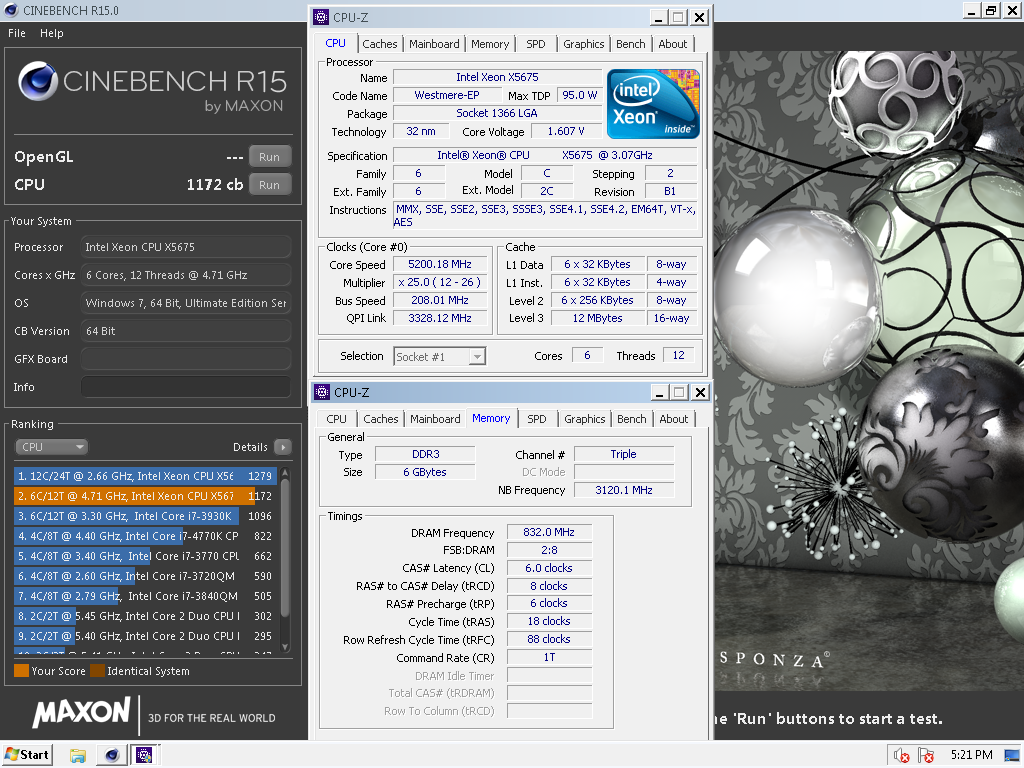Select ranking row 2. 6C/12T @ 4.71 GHz
This screenshot has width=1024, height=768.
click(x=145, y=496)
